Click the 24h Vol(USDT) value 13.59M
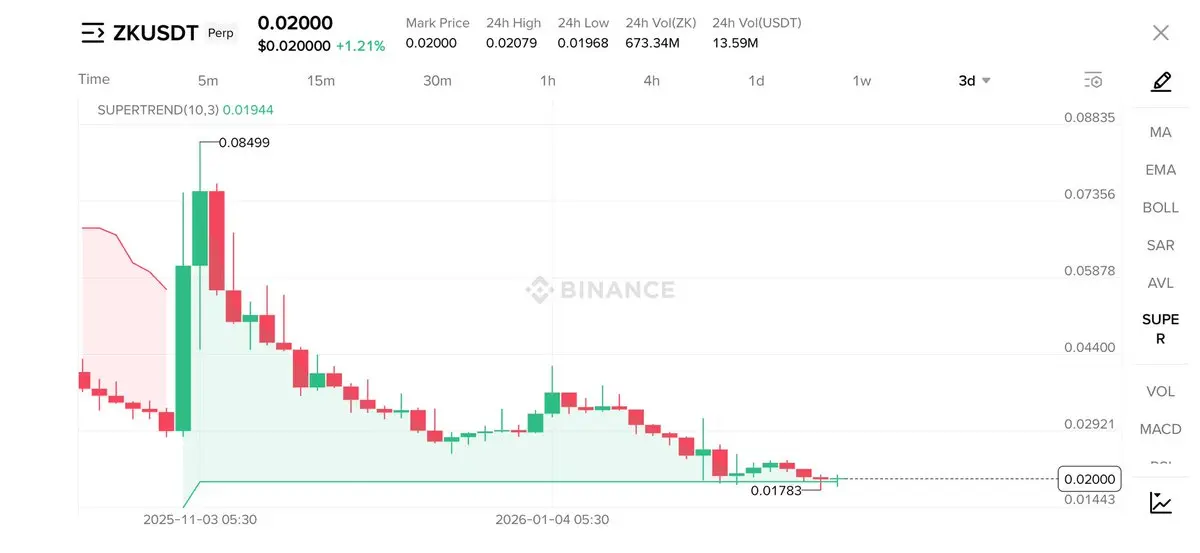This screenshot has width=1200, height=553. 735,43
